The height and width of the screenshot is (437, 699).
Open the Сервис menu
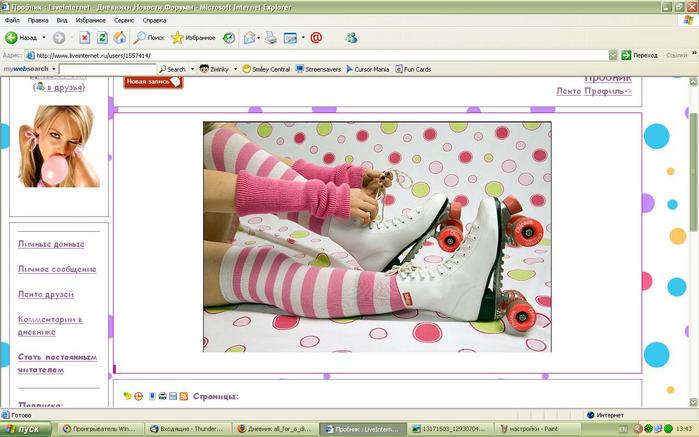(123, 21)
